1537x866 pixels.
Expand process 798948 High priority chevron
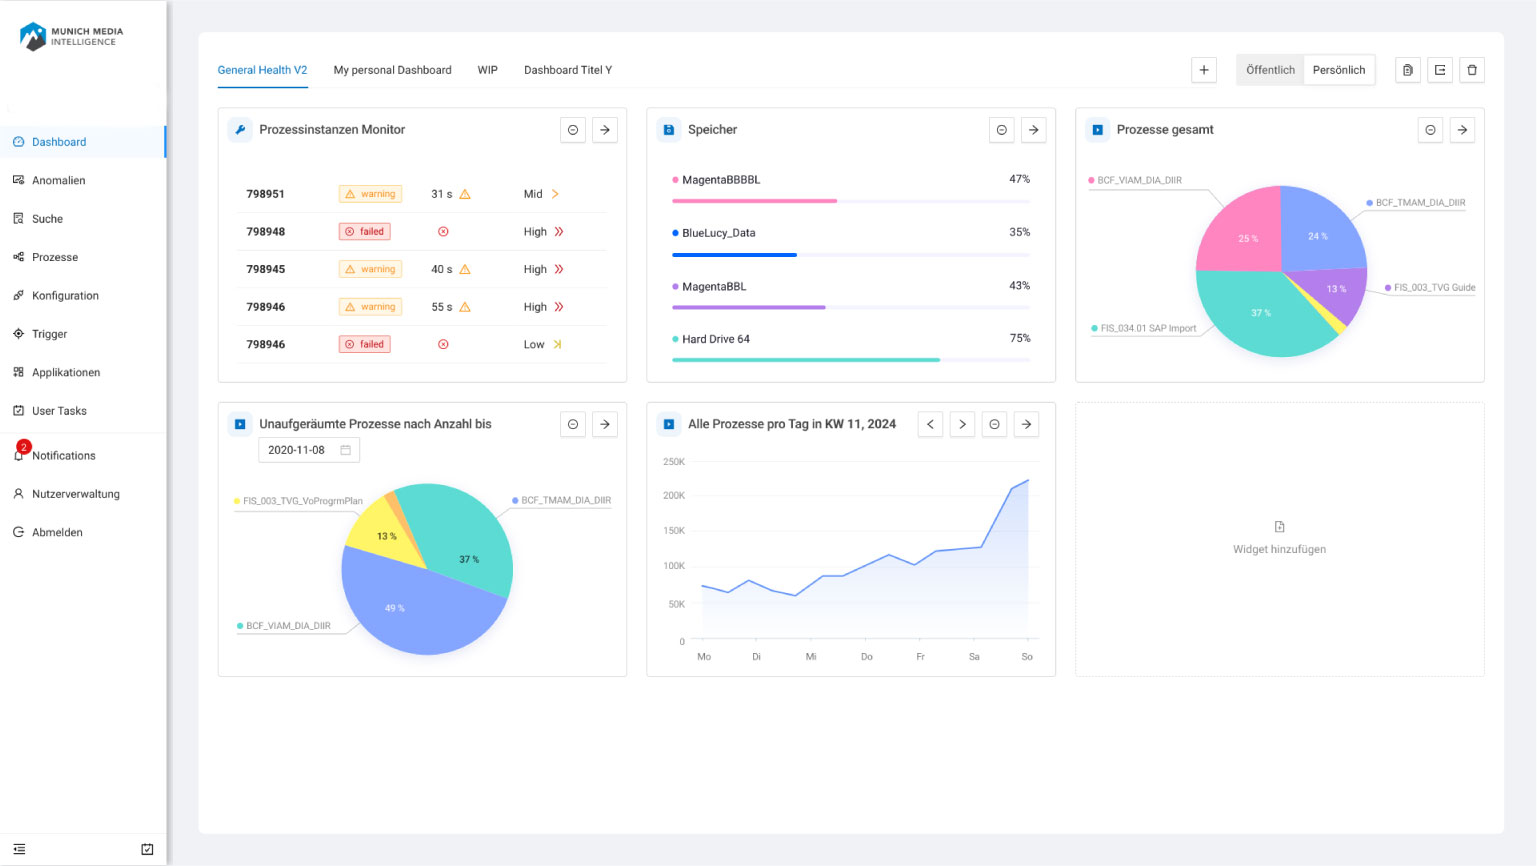[558, 232]
